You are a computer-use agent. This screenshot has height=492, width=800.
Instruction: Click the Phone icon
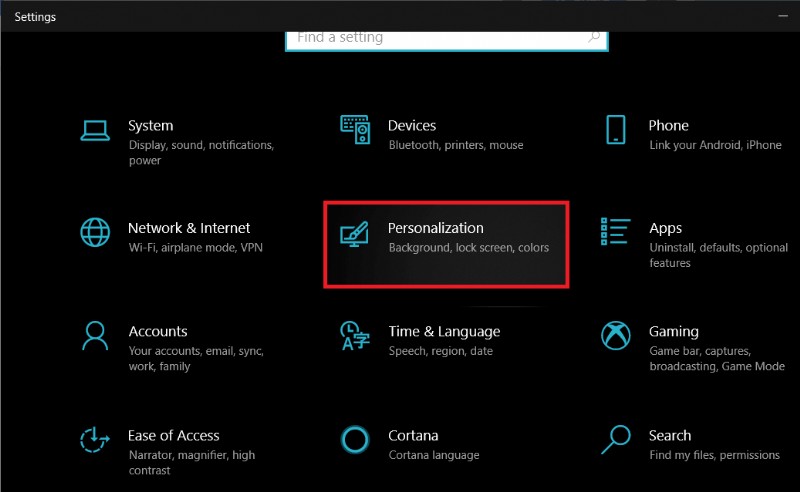coord(615,129)
